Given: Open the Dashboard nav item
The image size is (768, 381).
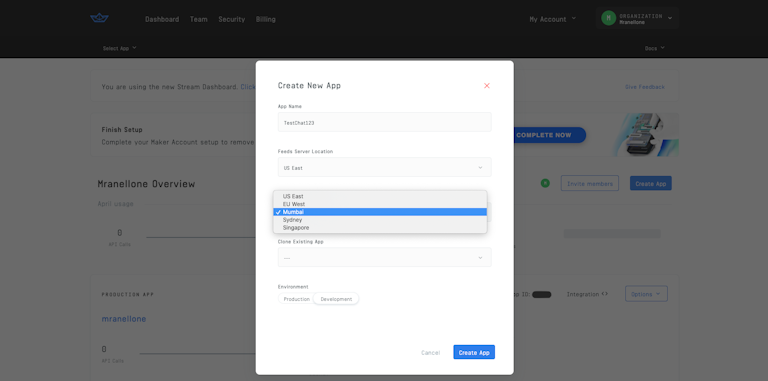Looking at the screenshot, I should (x=162, y=19).
